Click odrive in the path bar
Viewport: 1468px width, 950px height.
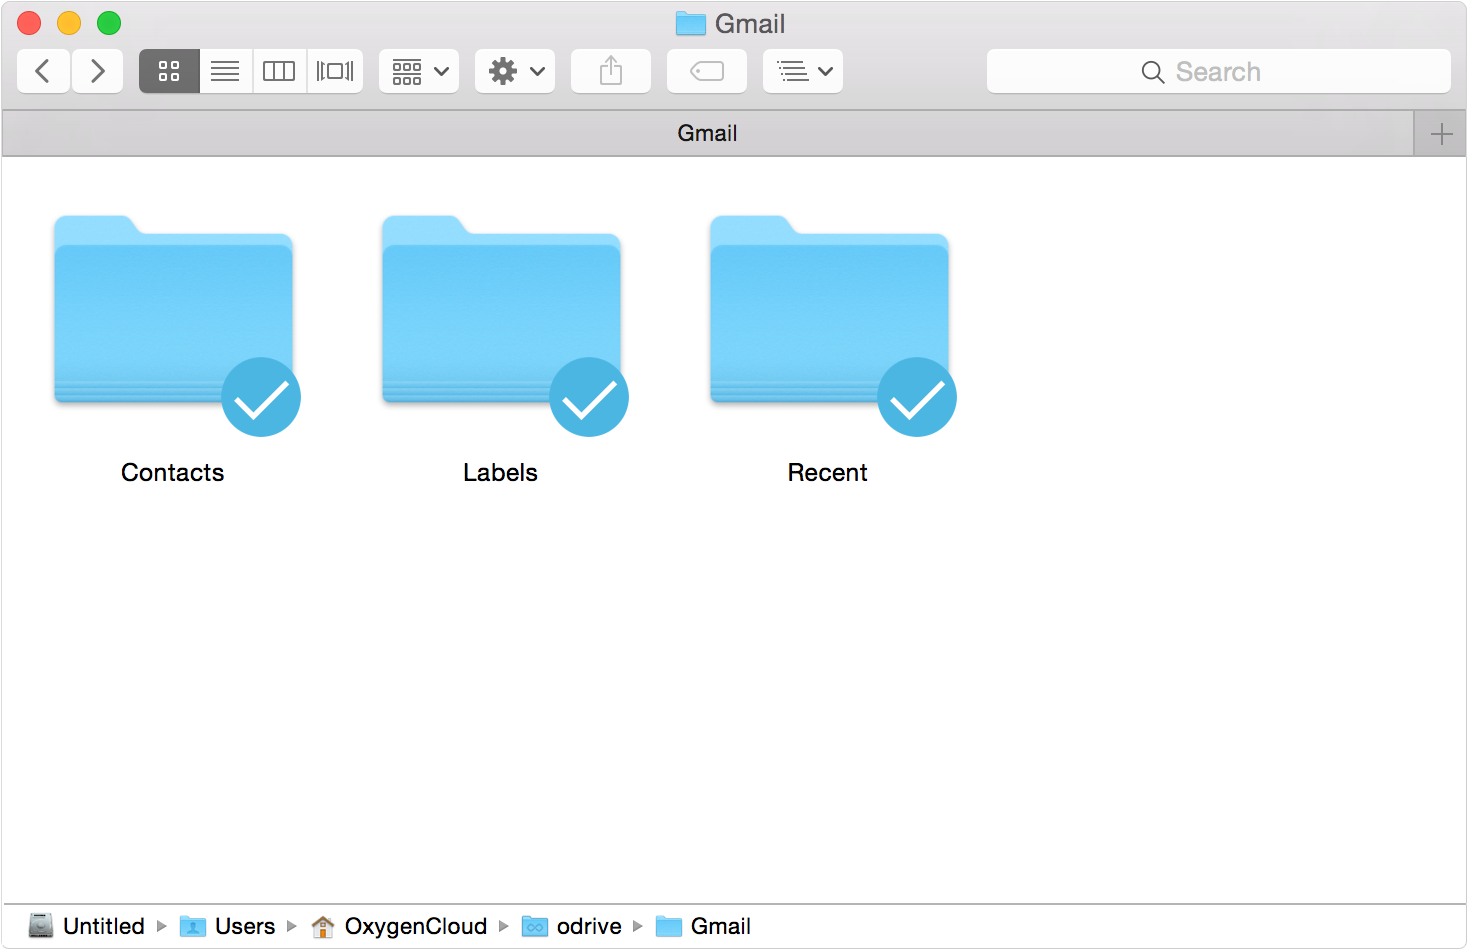(572, 926)
